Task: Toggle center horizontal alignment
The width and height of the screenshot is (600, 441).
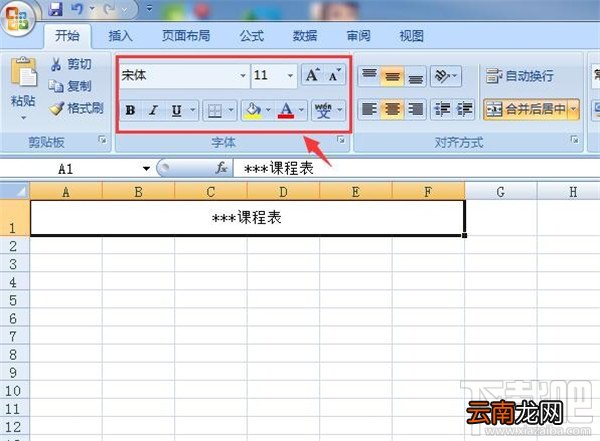Action: [392, 109]
